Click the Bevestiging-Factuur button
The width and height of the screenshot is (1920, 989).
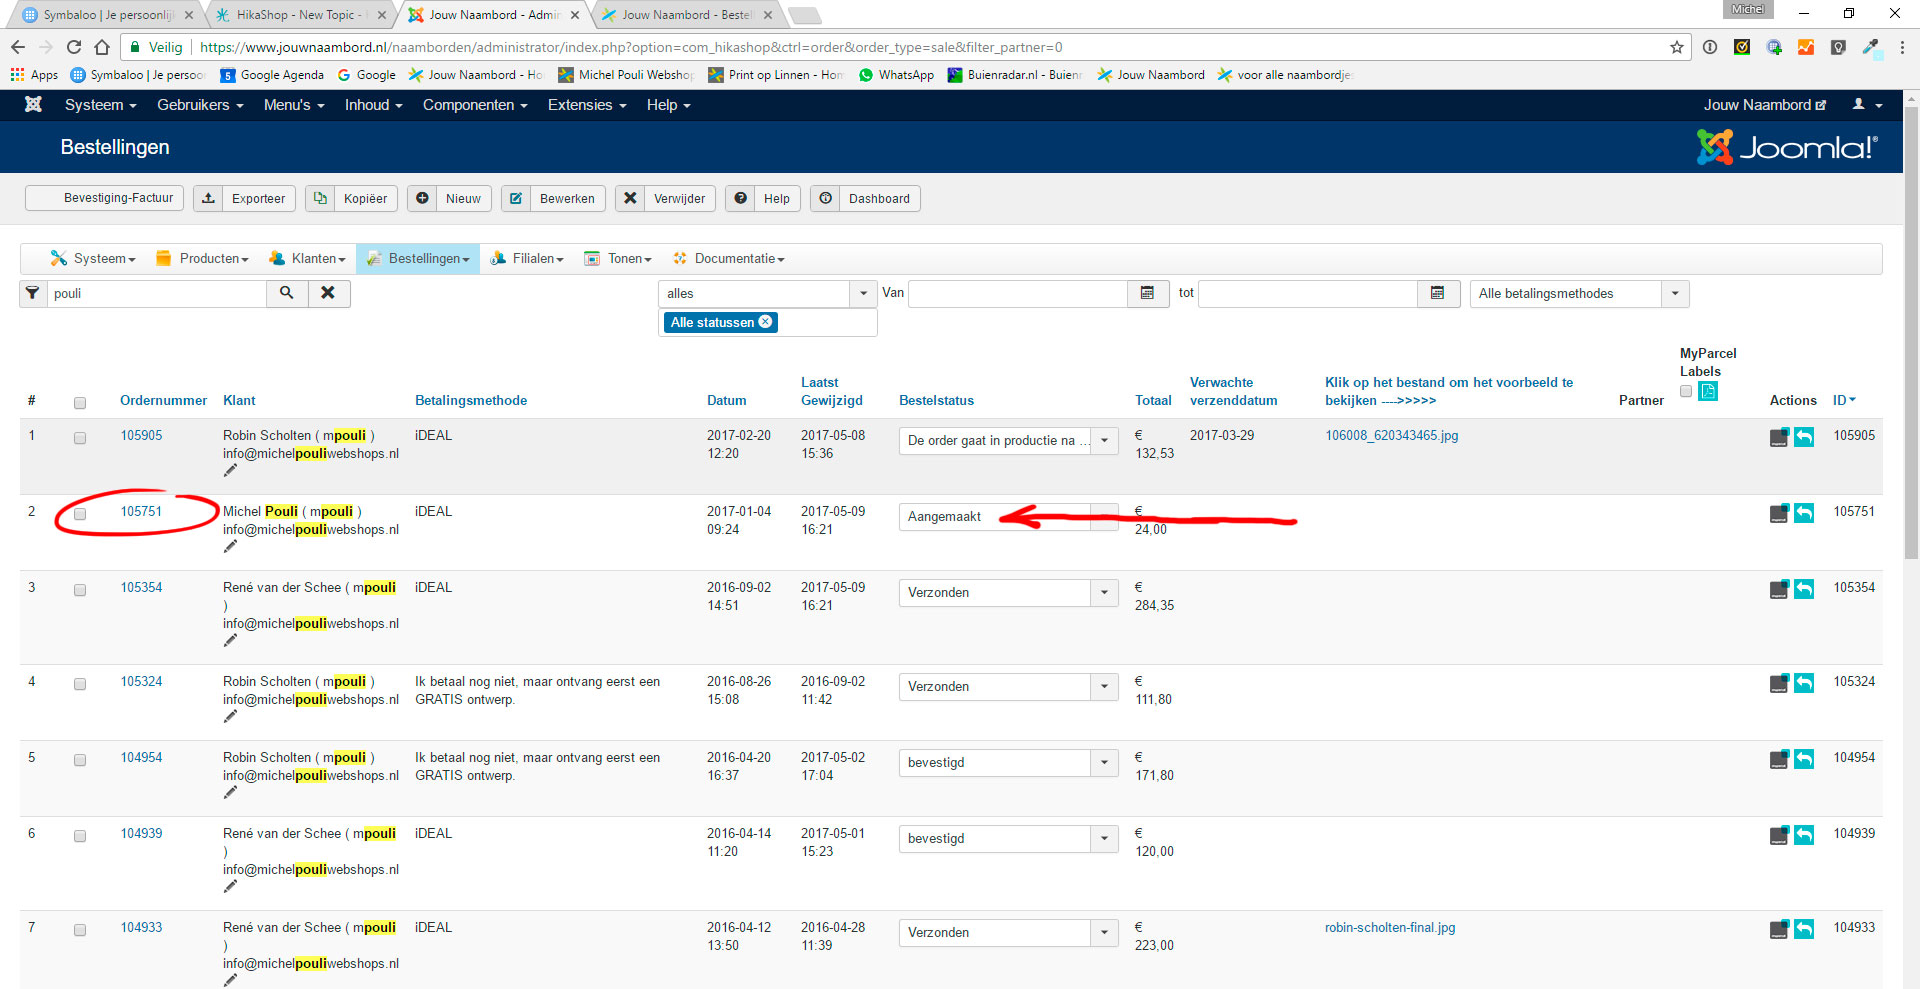105,198
